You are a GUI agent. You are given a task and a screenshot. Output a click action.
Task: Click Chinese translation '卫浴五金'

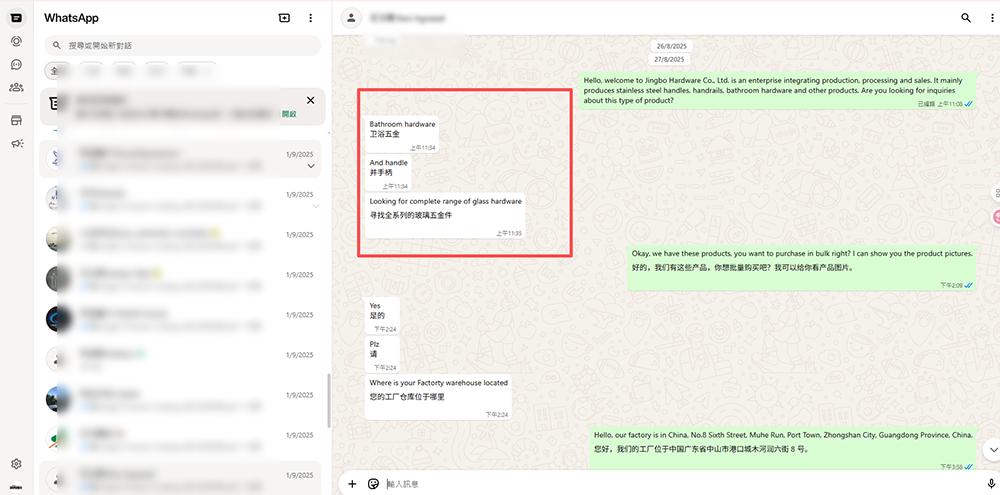point(385,135)
